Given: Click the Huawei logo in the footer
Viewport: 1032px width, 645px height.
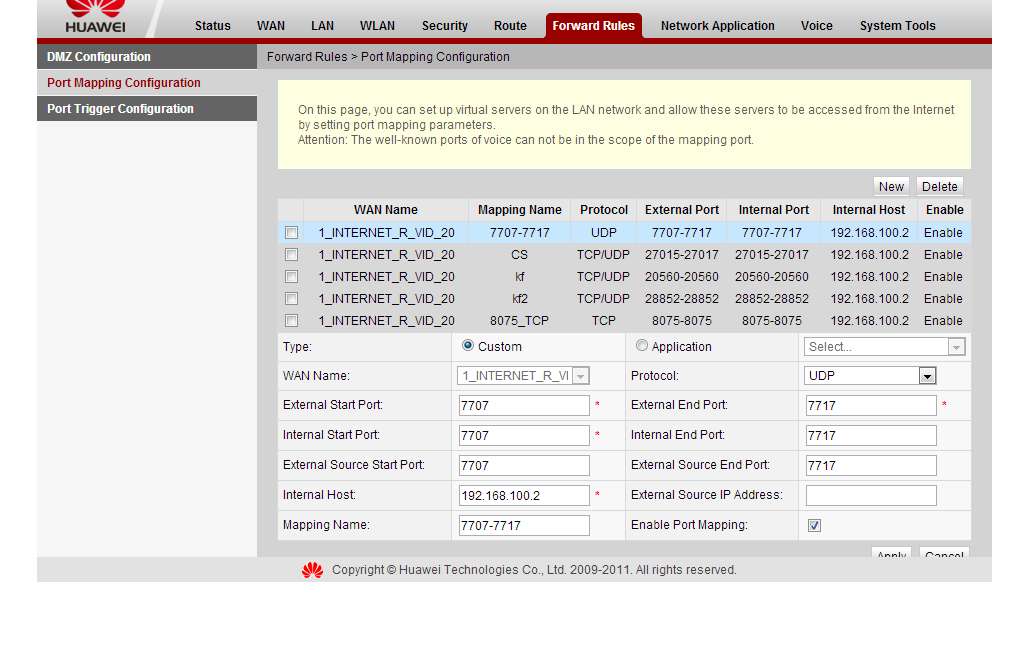Looking at the screenshot, I should click(313, 570).
